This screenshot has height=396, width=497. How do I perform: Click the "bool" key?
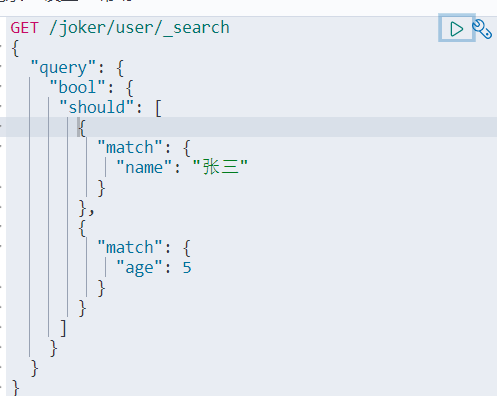(x=77, y=88)
